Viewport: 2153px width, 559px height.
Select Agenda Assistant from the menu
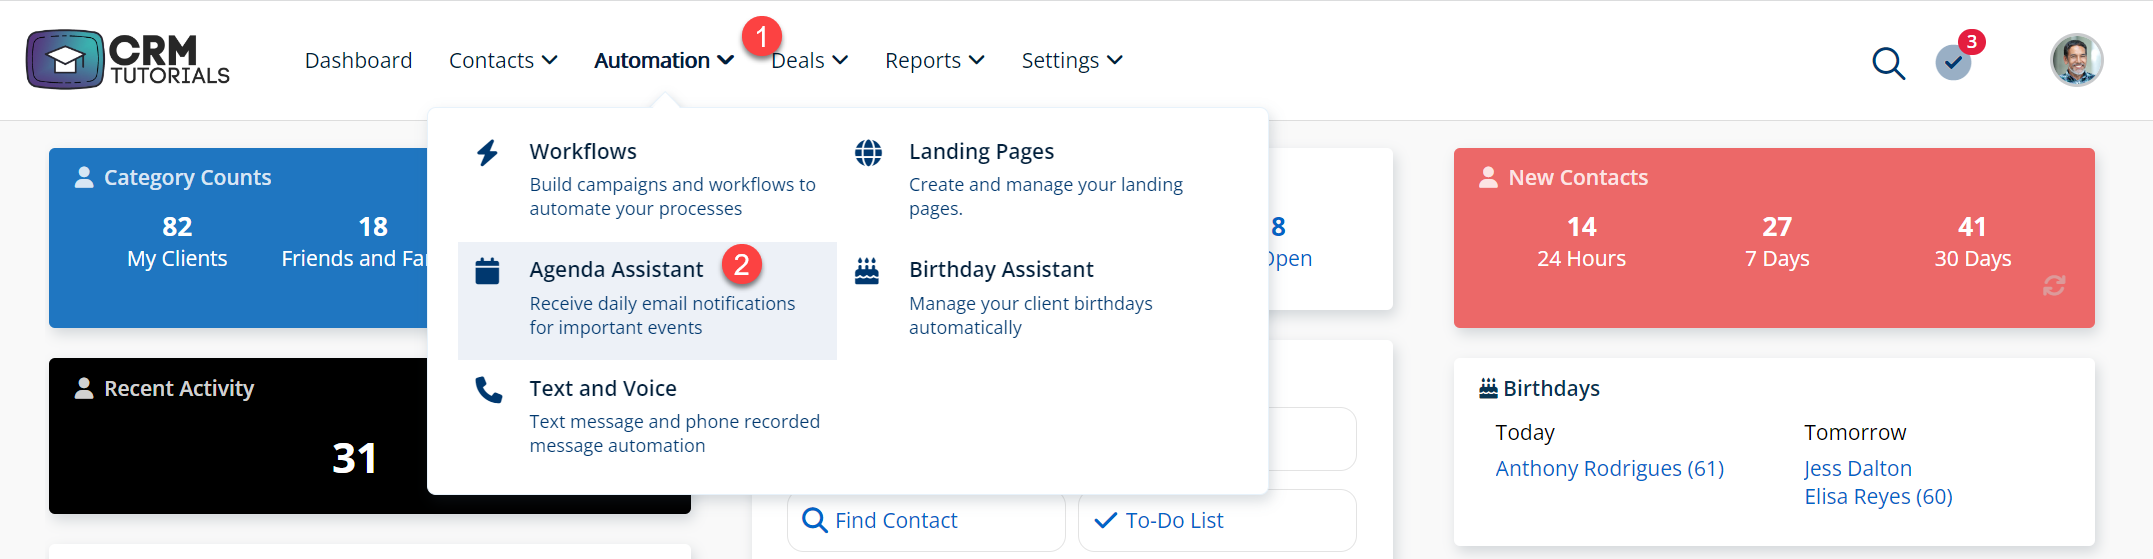[x=616, y=270]
